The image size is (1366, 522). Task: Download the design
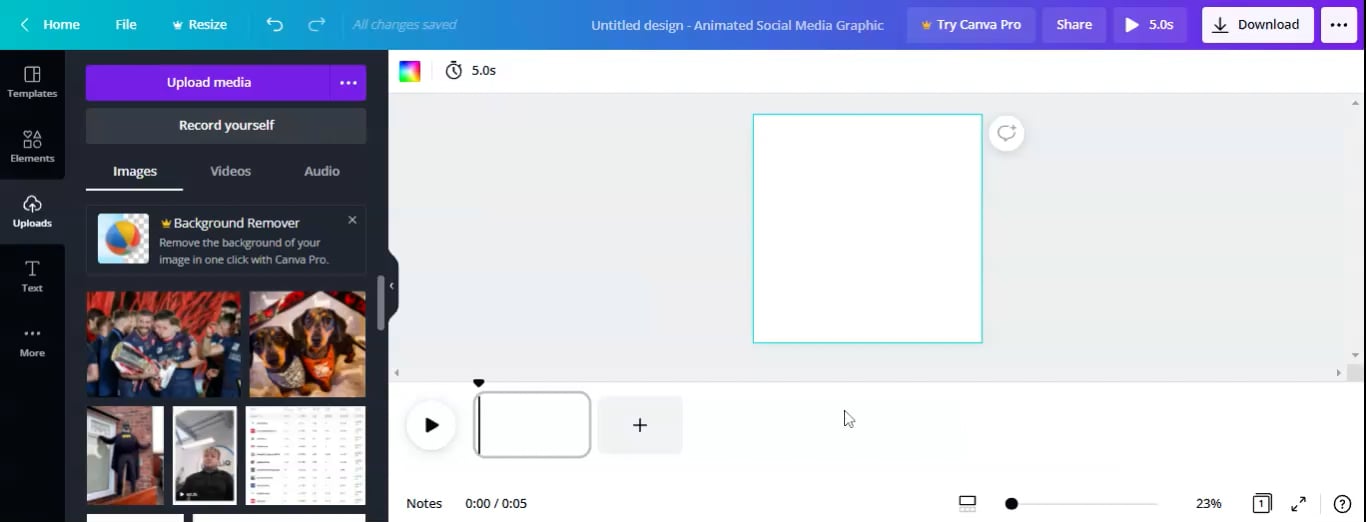tap(1258, 25)
